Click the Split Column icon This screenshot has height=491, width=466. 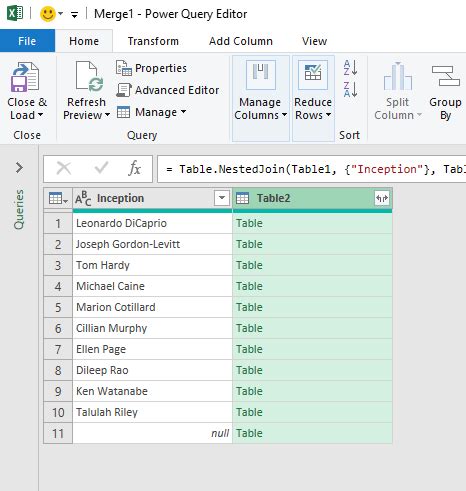point(398,76)
